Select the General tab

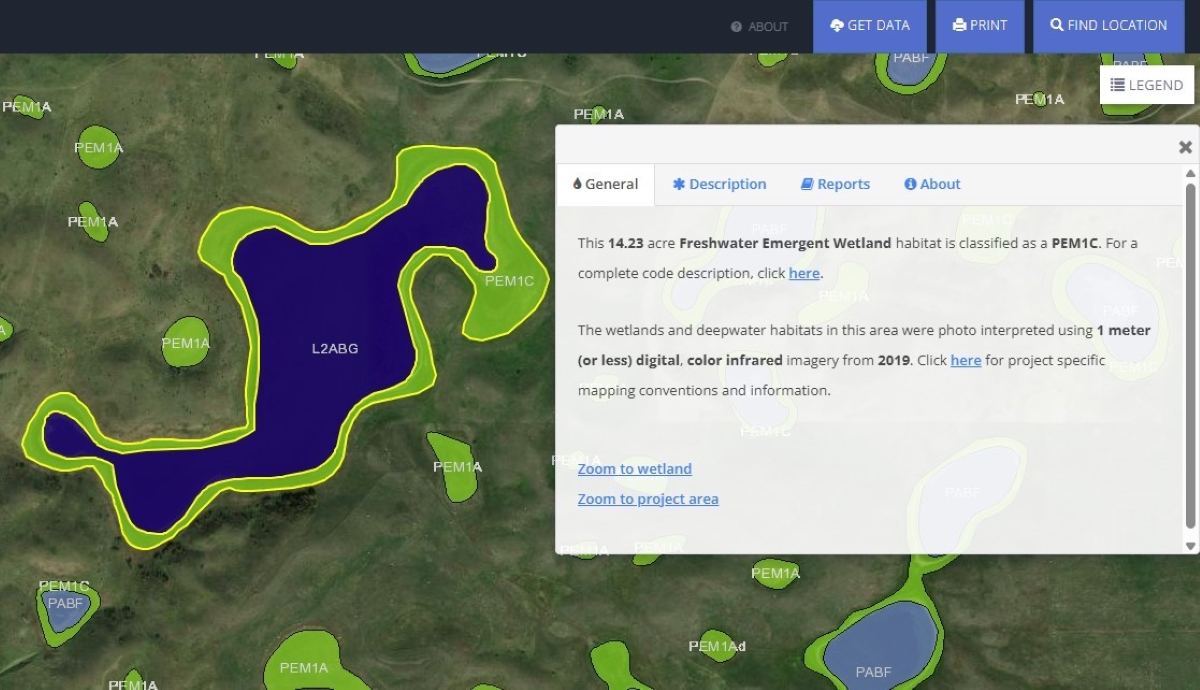point(605,184)
